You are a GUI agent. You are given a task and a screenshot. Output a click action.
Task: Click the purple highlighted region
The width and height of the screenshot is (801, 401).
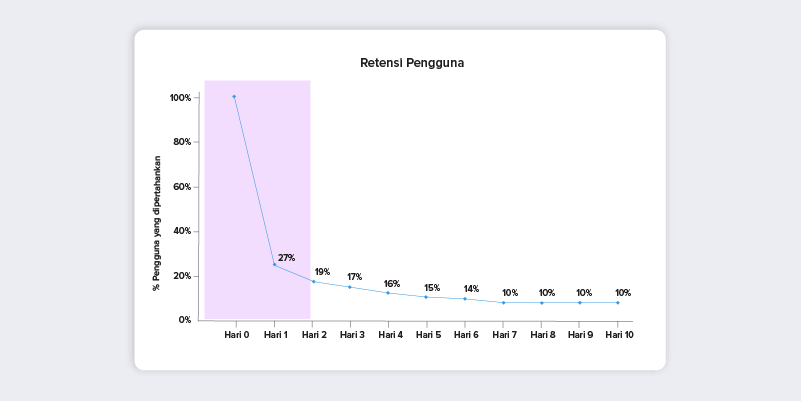[x=257, y=199]
